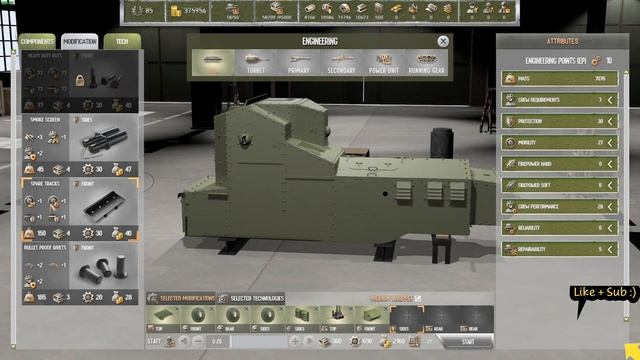Open the Selected Technologies tab
The height and width of the screenshot is (360, 640).
pyautogui.click(x=251, y=298)
